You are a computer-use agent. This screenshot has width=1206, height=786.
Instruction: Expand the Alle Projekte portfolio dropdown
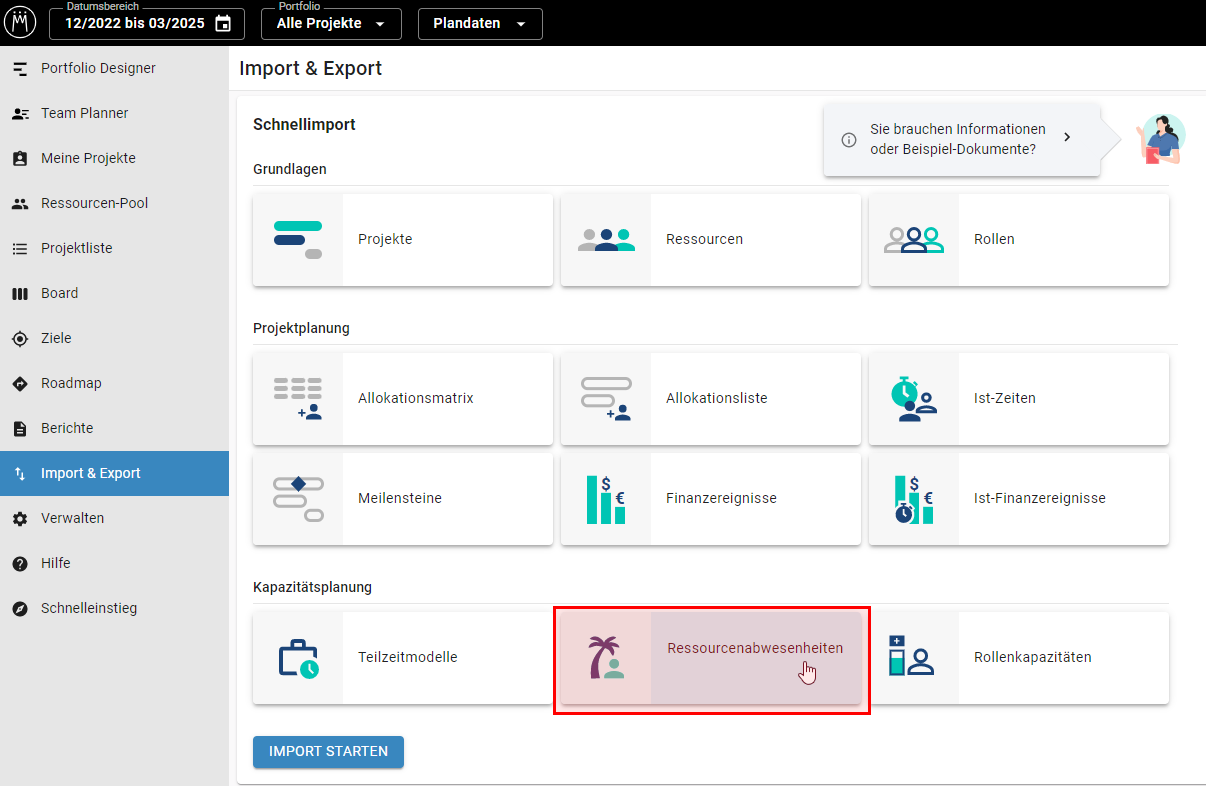[x=331, y=24]
